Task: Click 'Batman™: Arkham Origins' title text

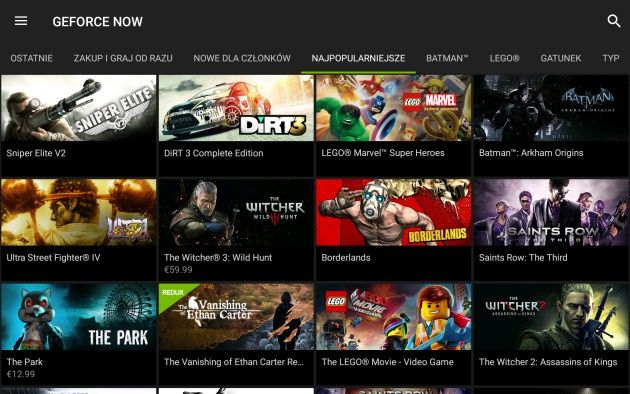Action: pos(531,153)
